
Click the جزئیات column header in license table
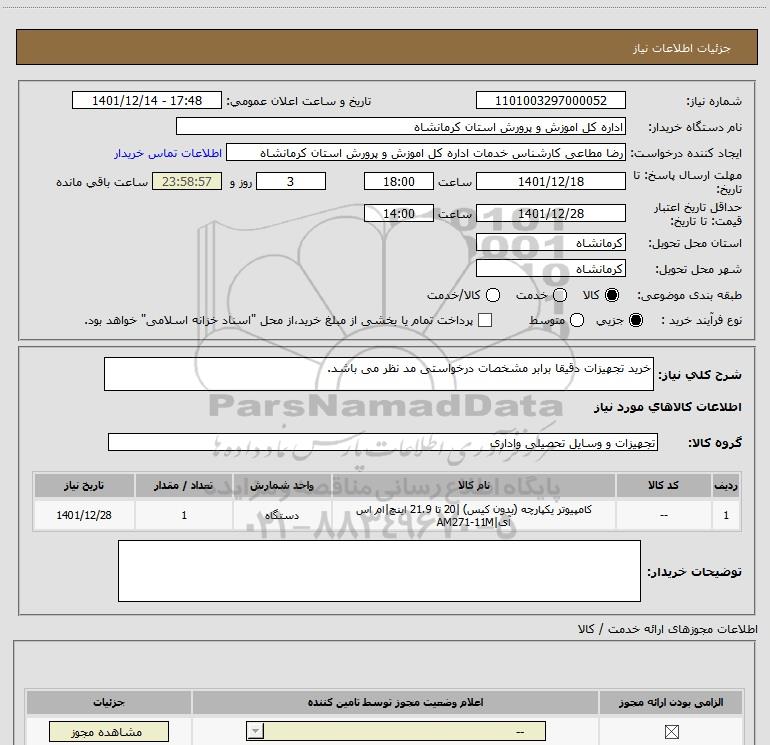pyautogui.click(x=109, y=702)
